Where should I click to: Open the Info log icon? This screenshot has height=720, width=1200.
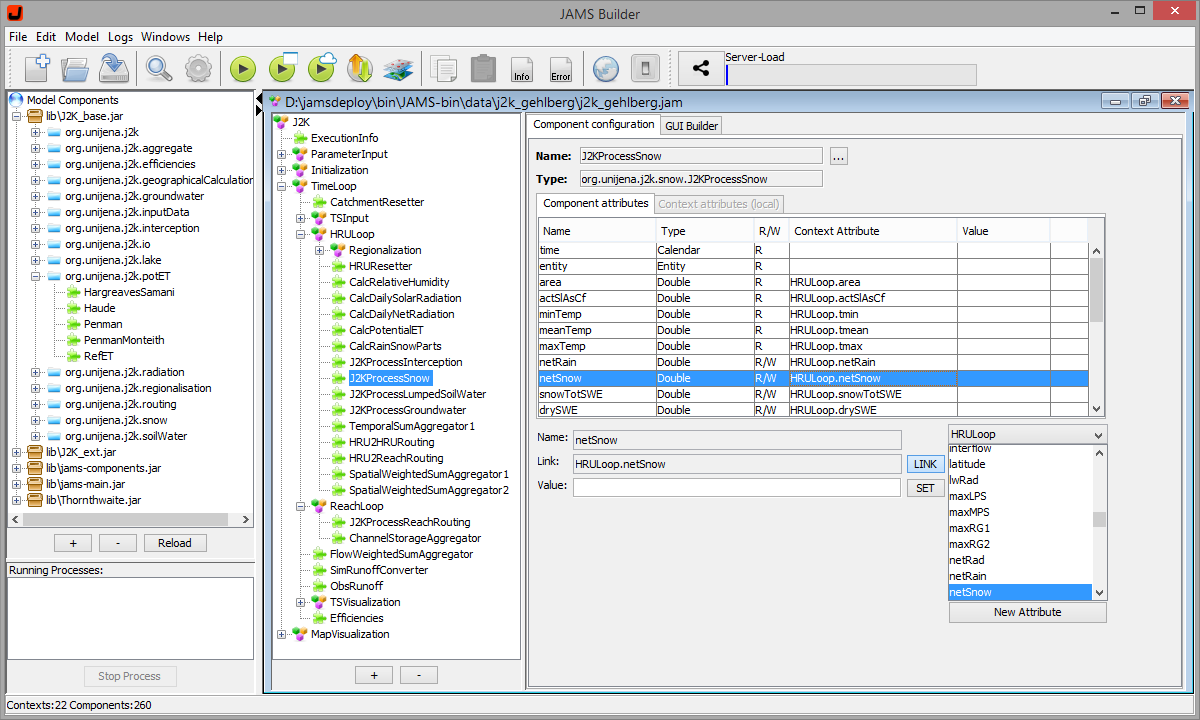click(522, 68)
